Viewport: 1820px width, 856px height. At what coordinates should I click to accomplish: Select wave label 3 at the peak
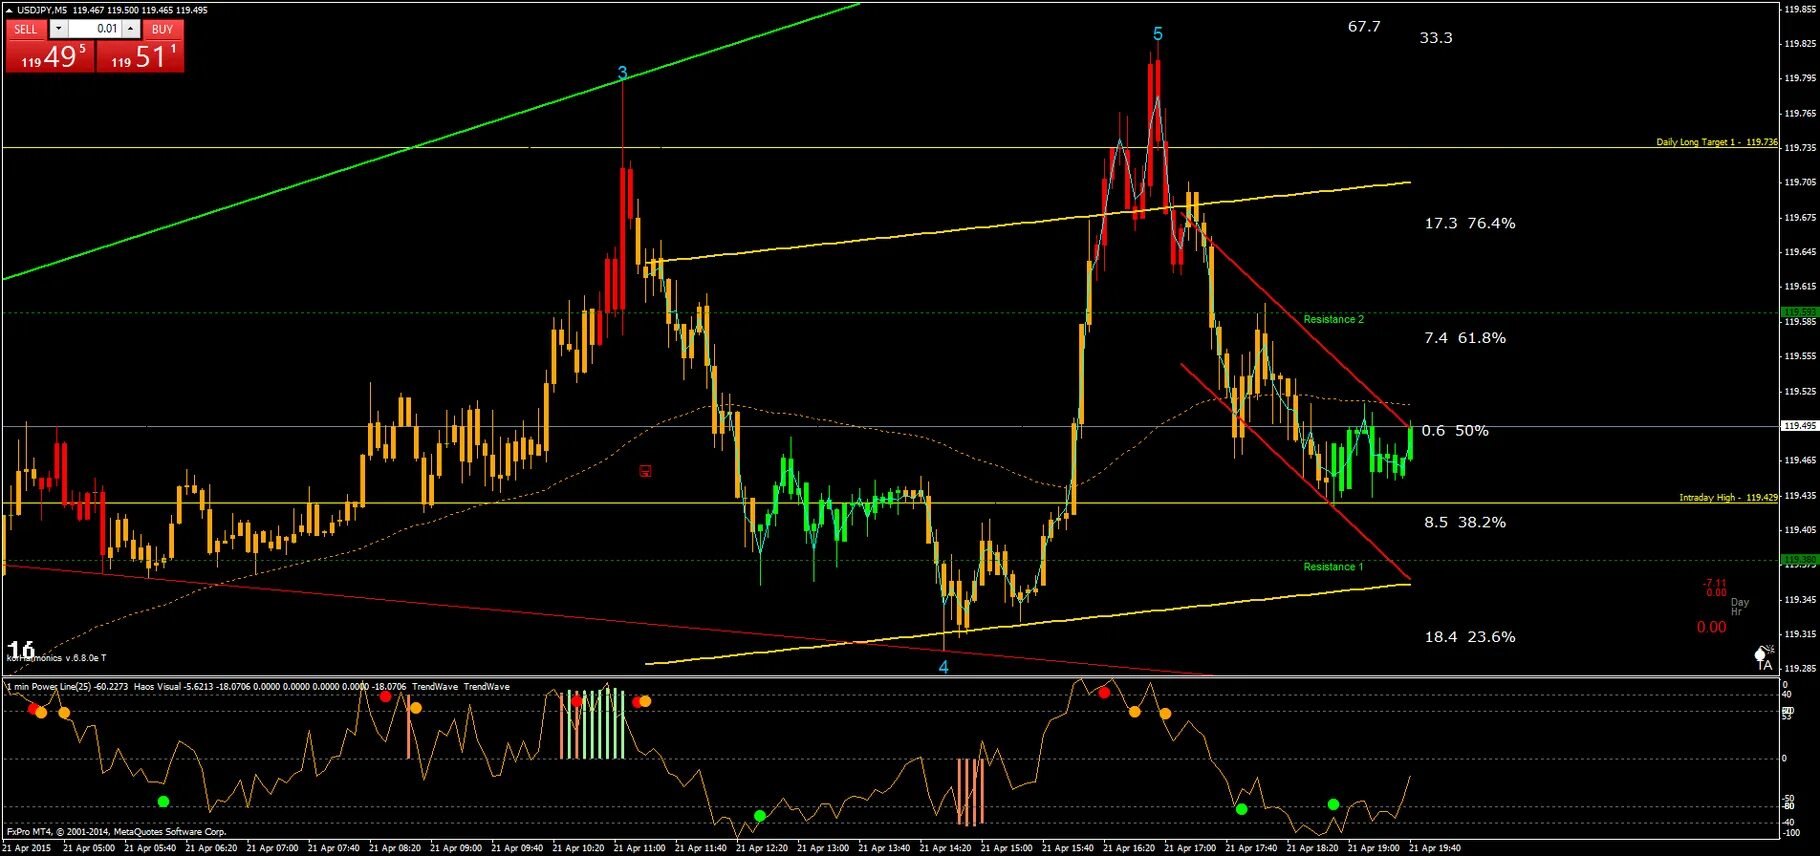click(x=622, y=73)
